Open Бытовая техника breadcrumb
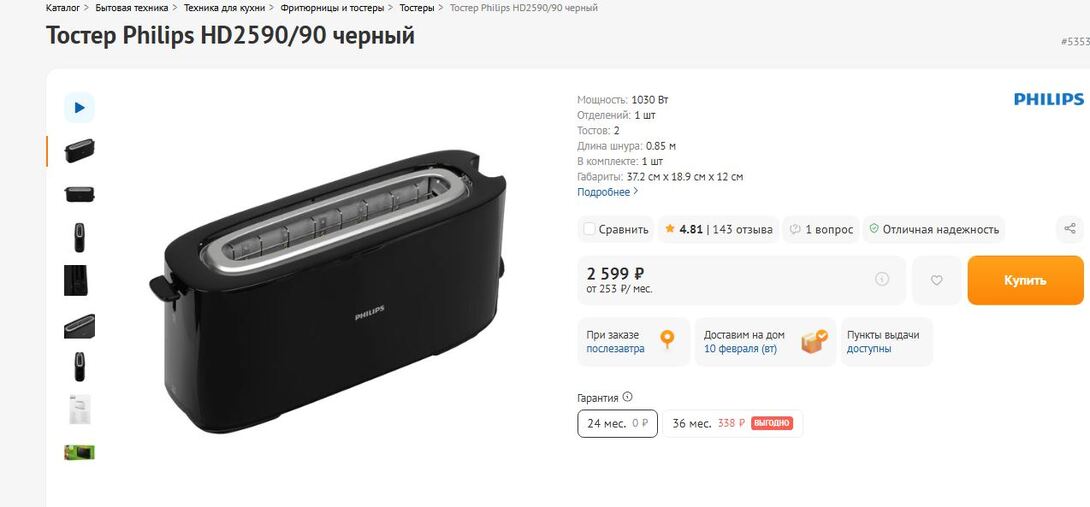The height and width of the screenshot is (507, 1090). [x=131, y=8]
